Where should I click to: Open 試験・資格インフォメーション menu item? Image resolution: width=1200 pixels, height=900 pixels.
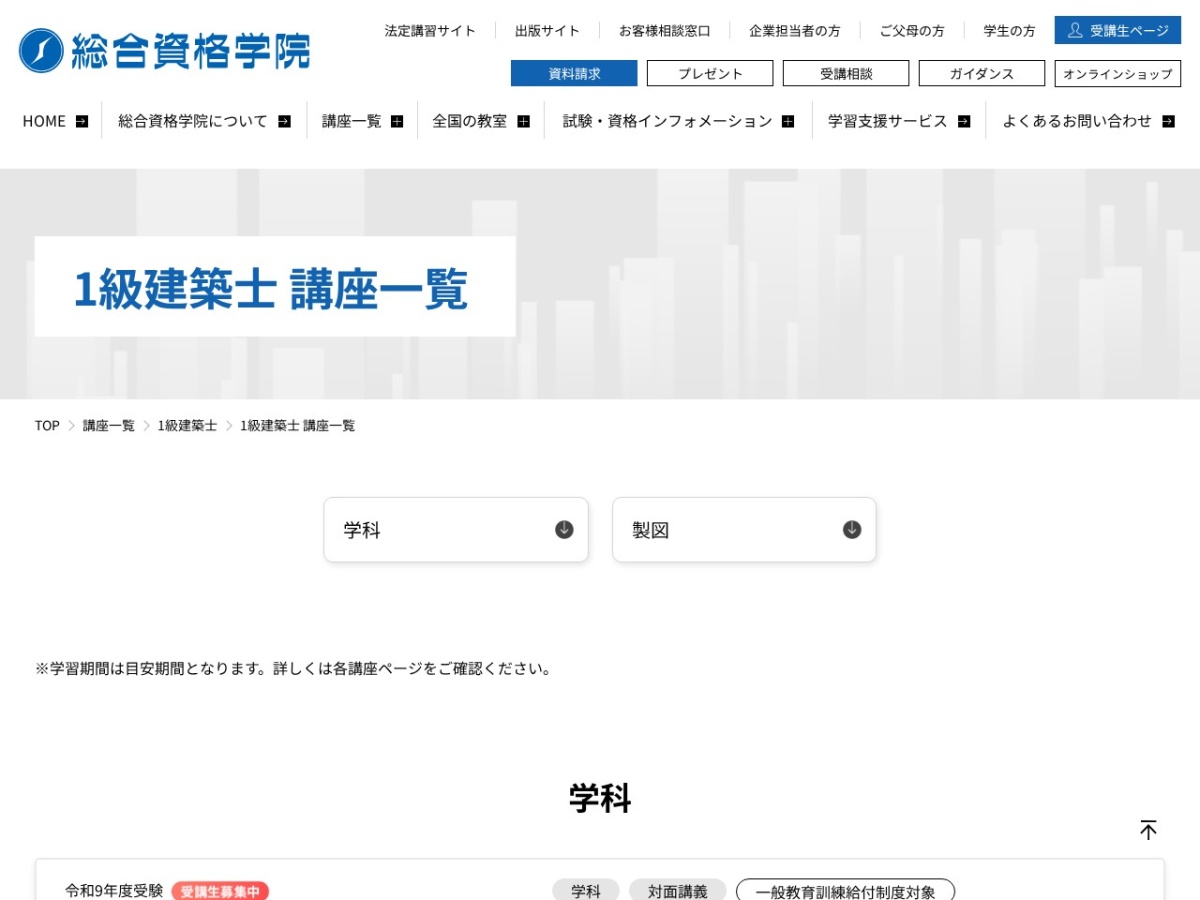(678, 121)
